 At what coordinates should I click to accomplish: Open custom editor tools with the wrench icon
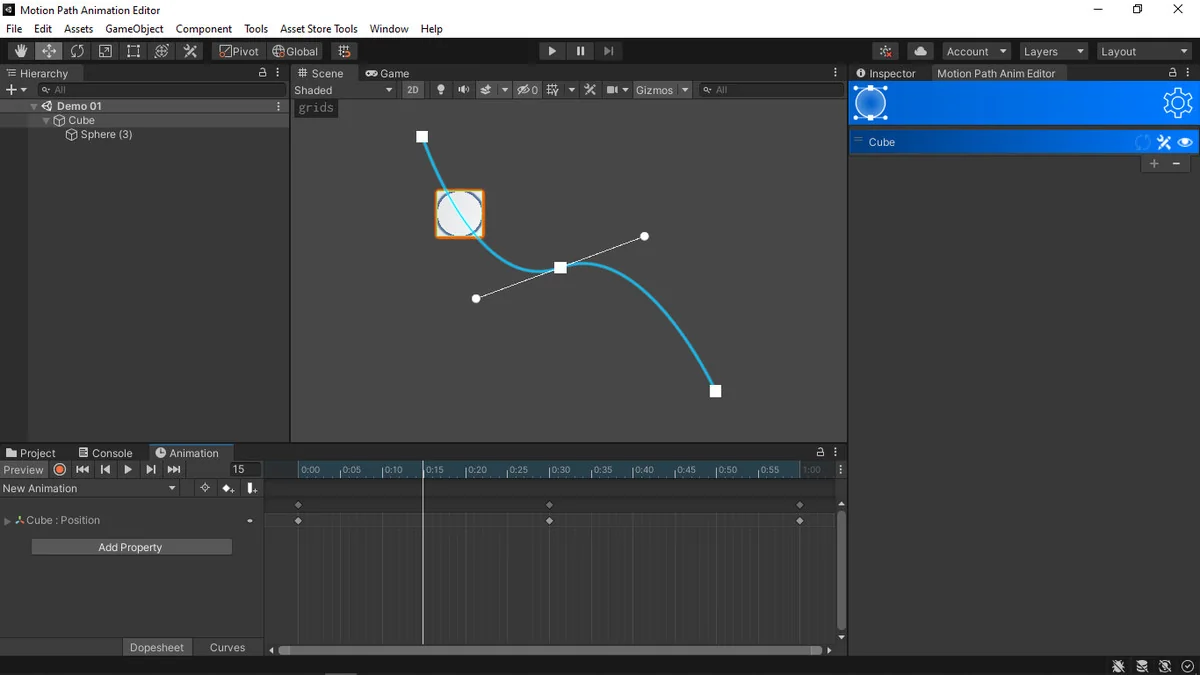point(190,51)
